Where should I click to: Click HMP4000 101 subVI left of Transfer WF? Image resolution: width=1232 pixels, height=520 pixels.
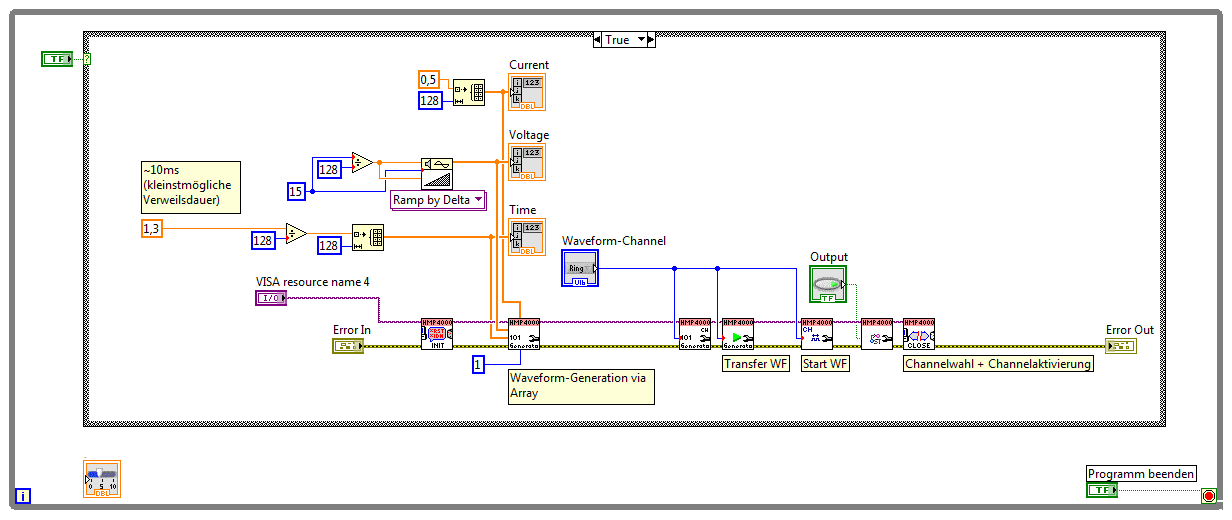[x=694, y=333]
